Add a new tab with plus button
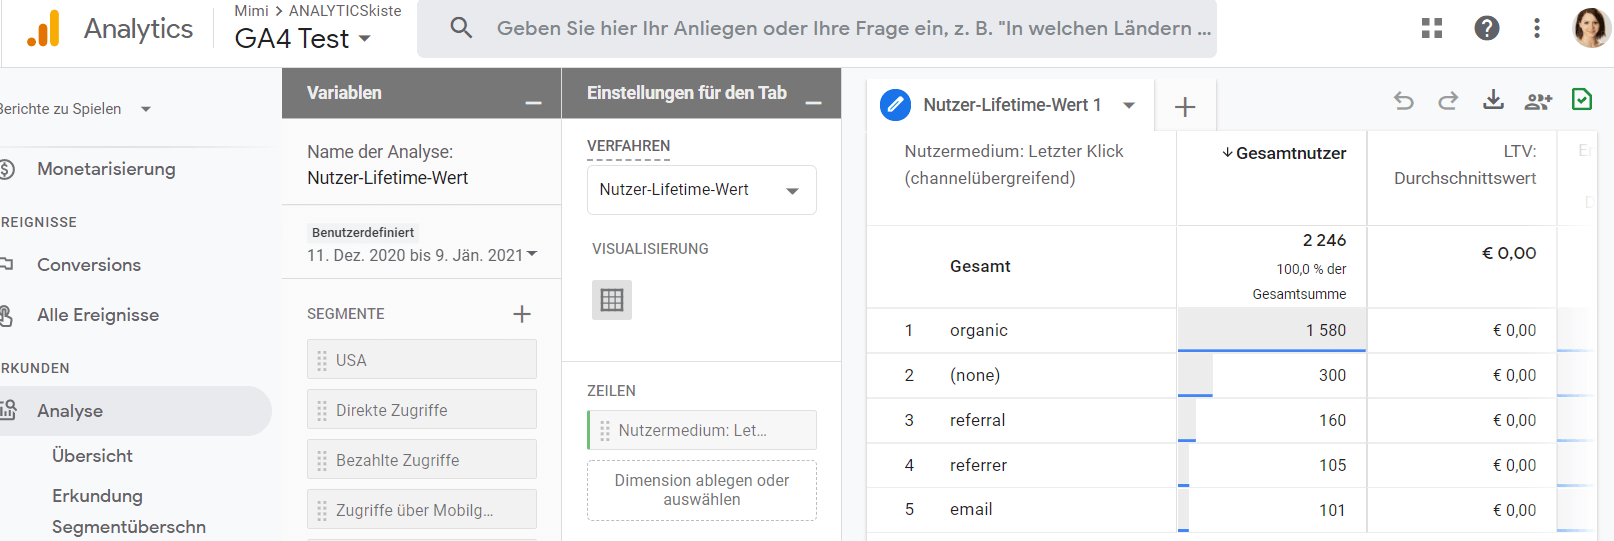 [x=1185, y=107]
